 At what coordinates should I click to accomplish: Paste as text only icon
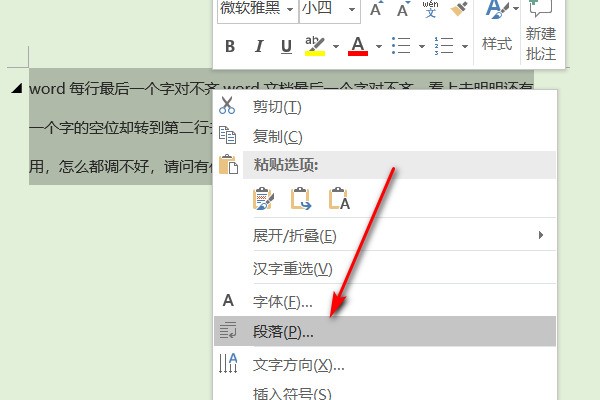coord(338,198)
